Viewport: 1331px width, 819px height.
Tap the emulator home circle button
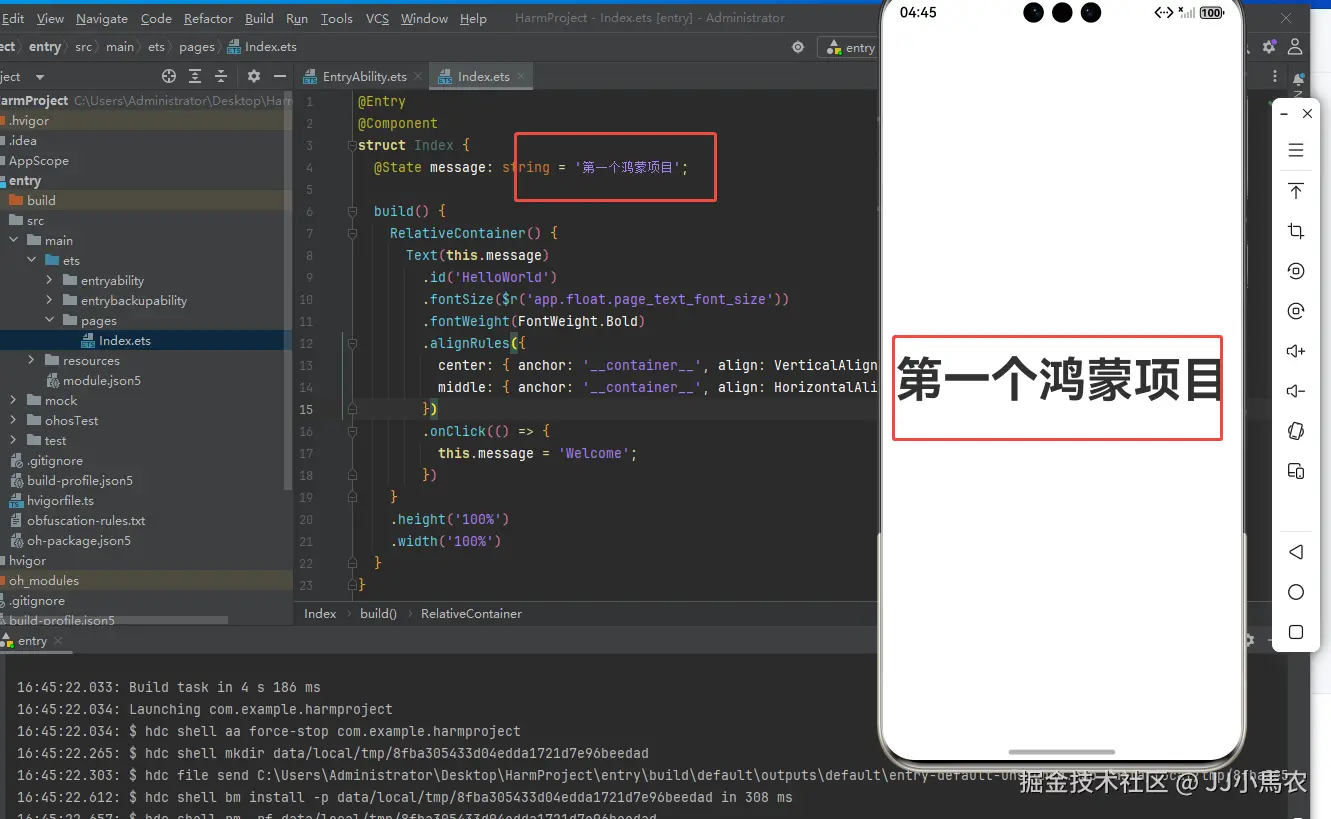click(x=1296, y=592)
